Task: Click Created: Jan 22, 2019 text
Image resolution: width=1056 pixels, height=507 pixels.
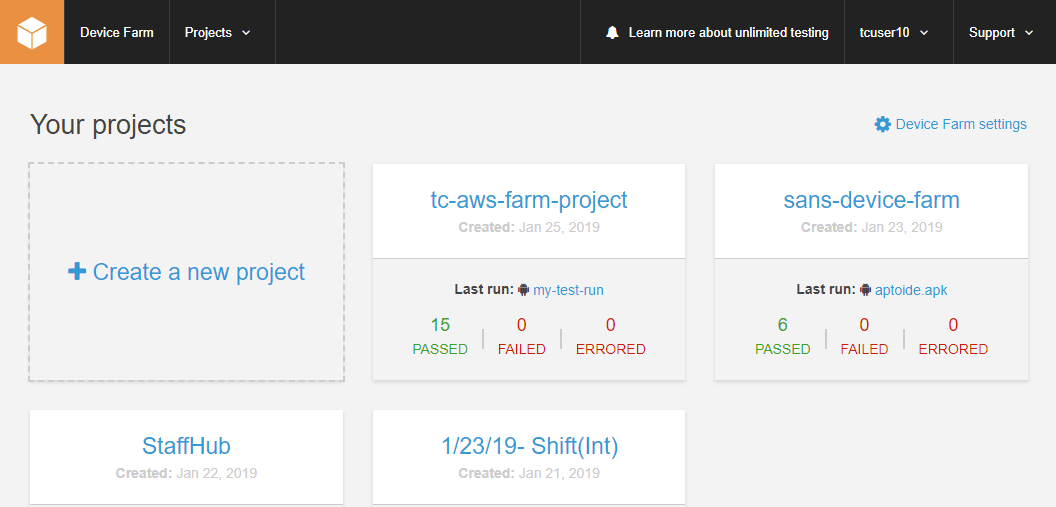Action: [187, 473]
